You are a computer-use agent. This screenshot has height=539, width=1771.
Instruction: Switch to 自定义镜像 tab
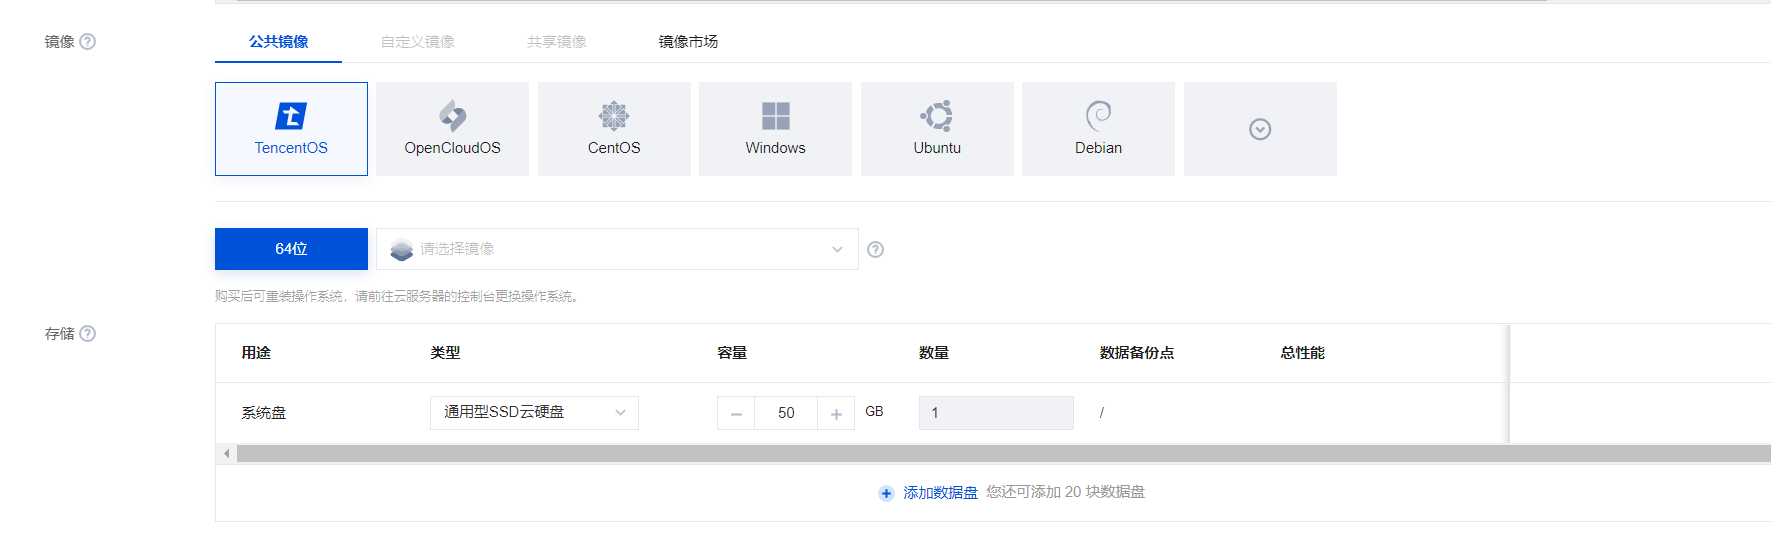tap(417, 42)
